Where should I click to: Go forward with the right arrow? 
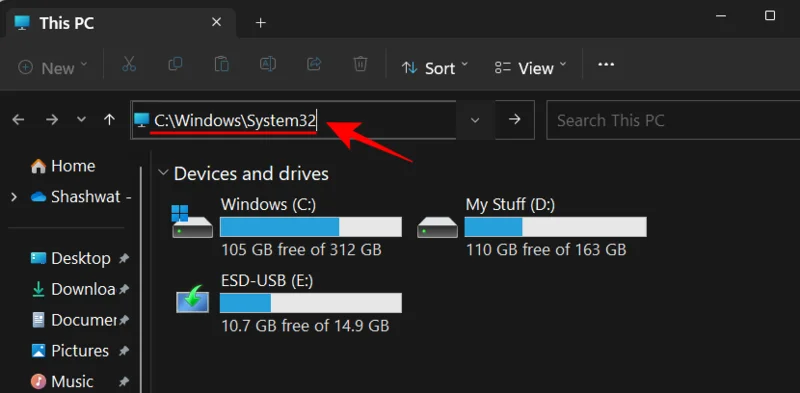tap(52, 119)
